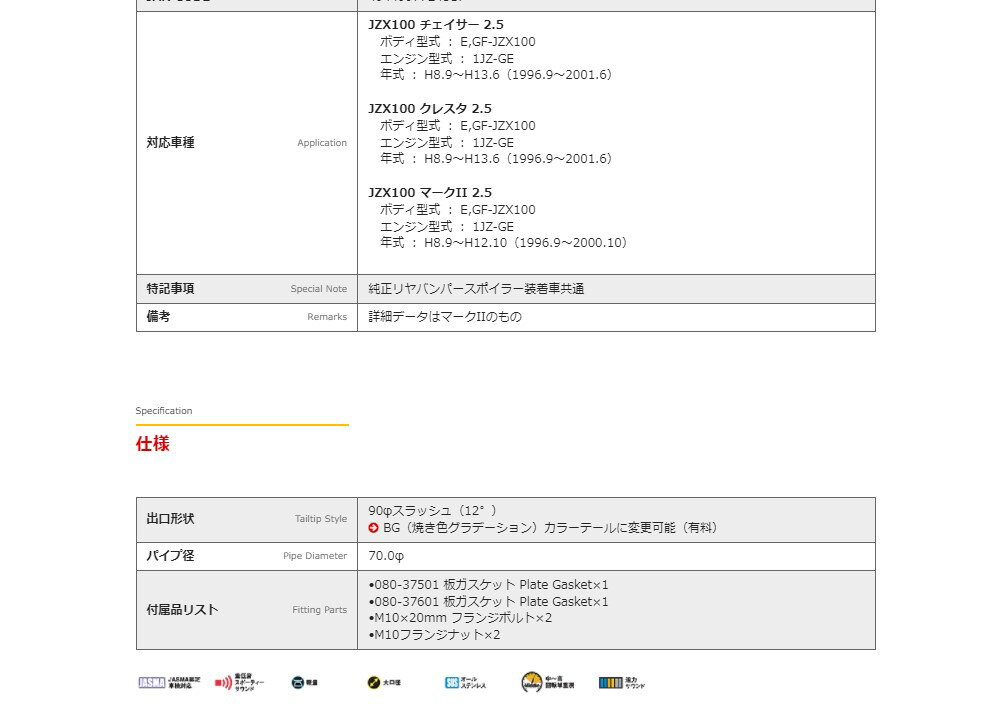Click the 対応車種 Application row label
Viewport: 994px width, 718px height.
(171, 143)
